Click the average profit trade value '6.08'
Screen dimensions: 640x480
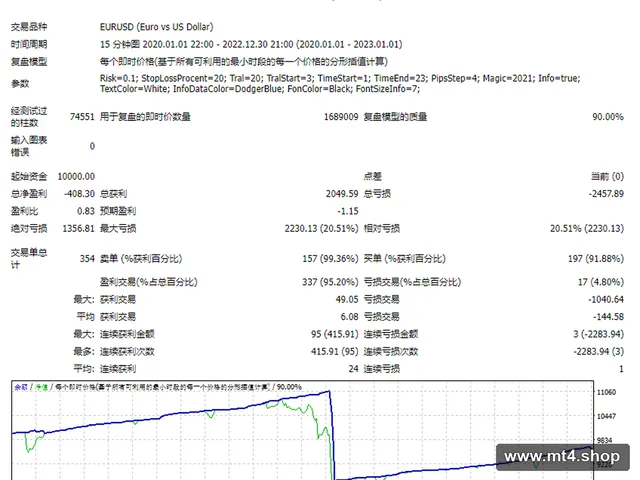click(349, 317)
